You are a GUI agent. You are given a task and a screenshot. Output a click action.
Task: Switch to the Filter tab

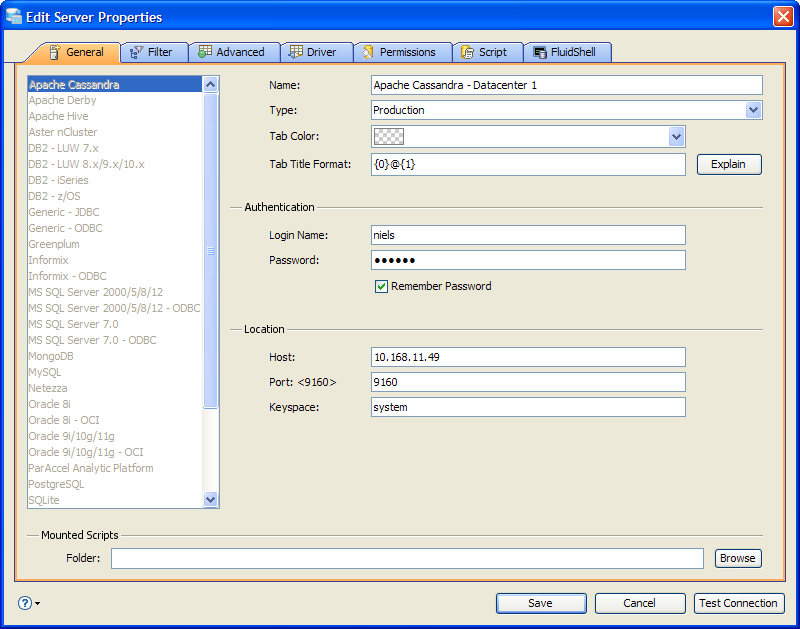(x=154, y=52)
